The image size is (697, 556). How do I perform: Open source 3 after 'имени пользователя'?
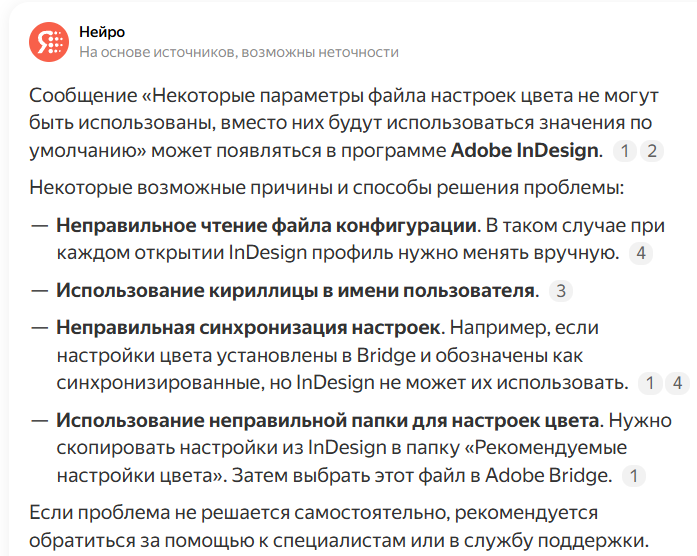561,291
